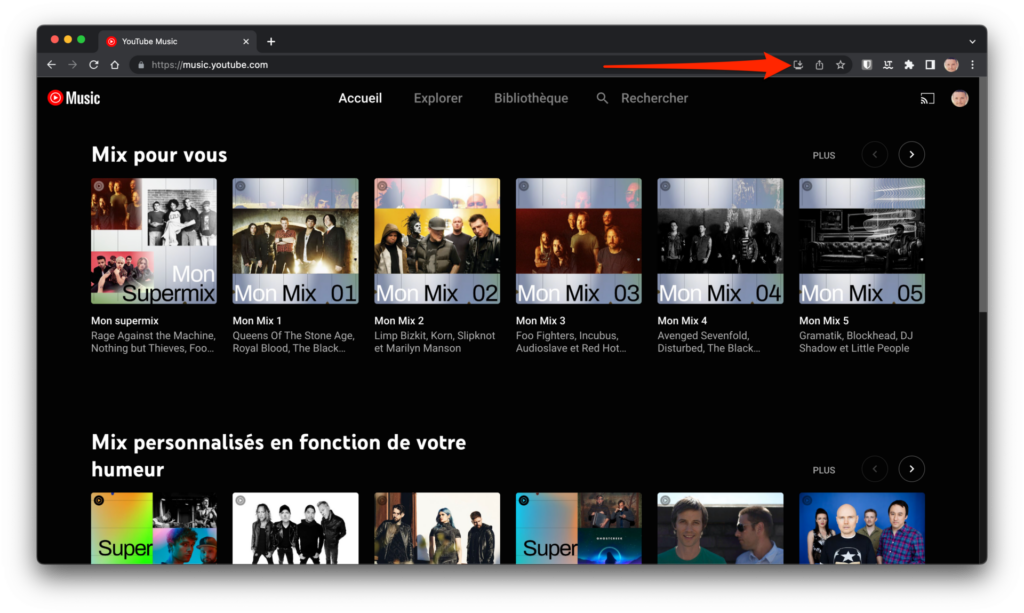Click the Cast icon
Screen dimensions: 1024x613
pos(927,99)
